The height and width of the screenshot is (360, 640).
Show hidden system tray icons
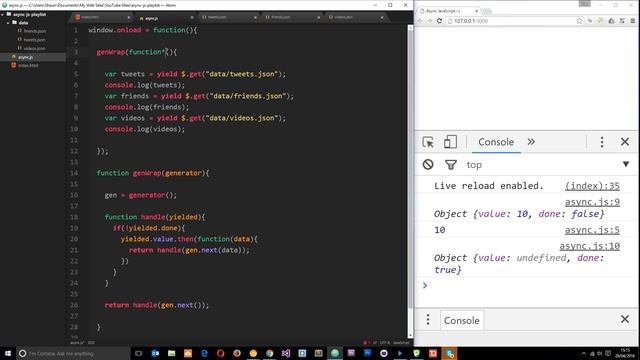(583, 353)
